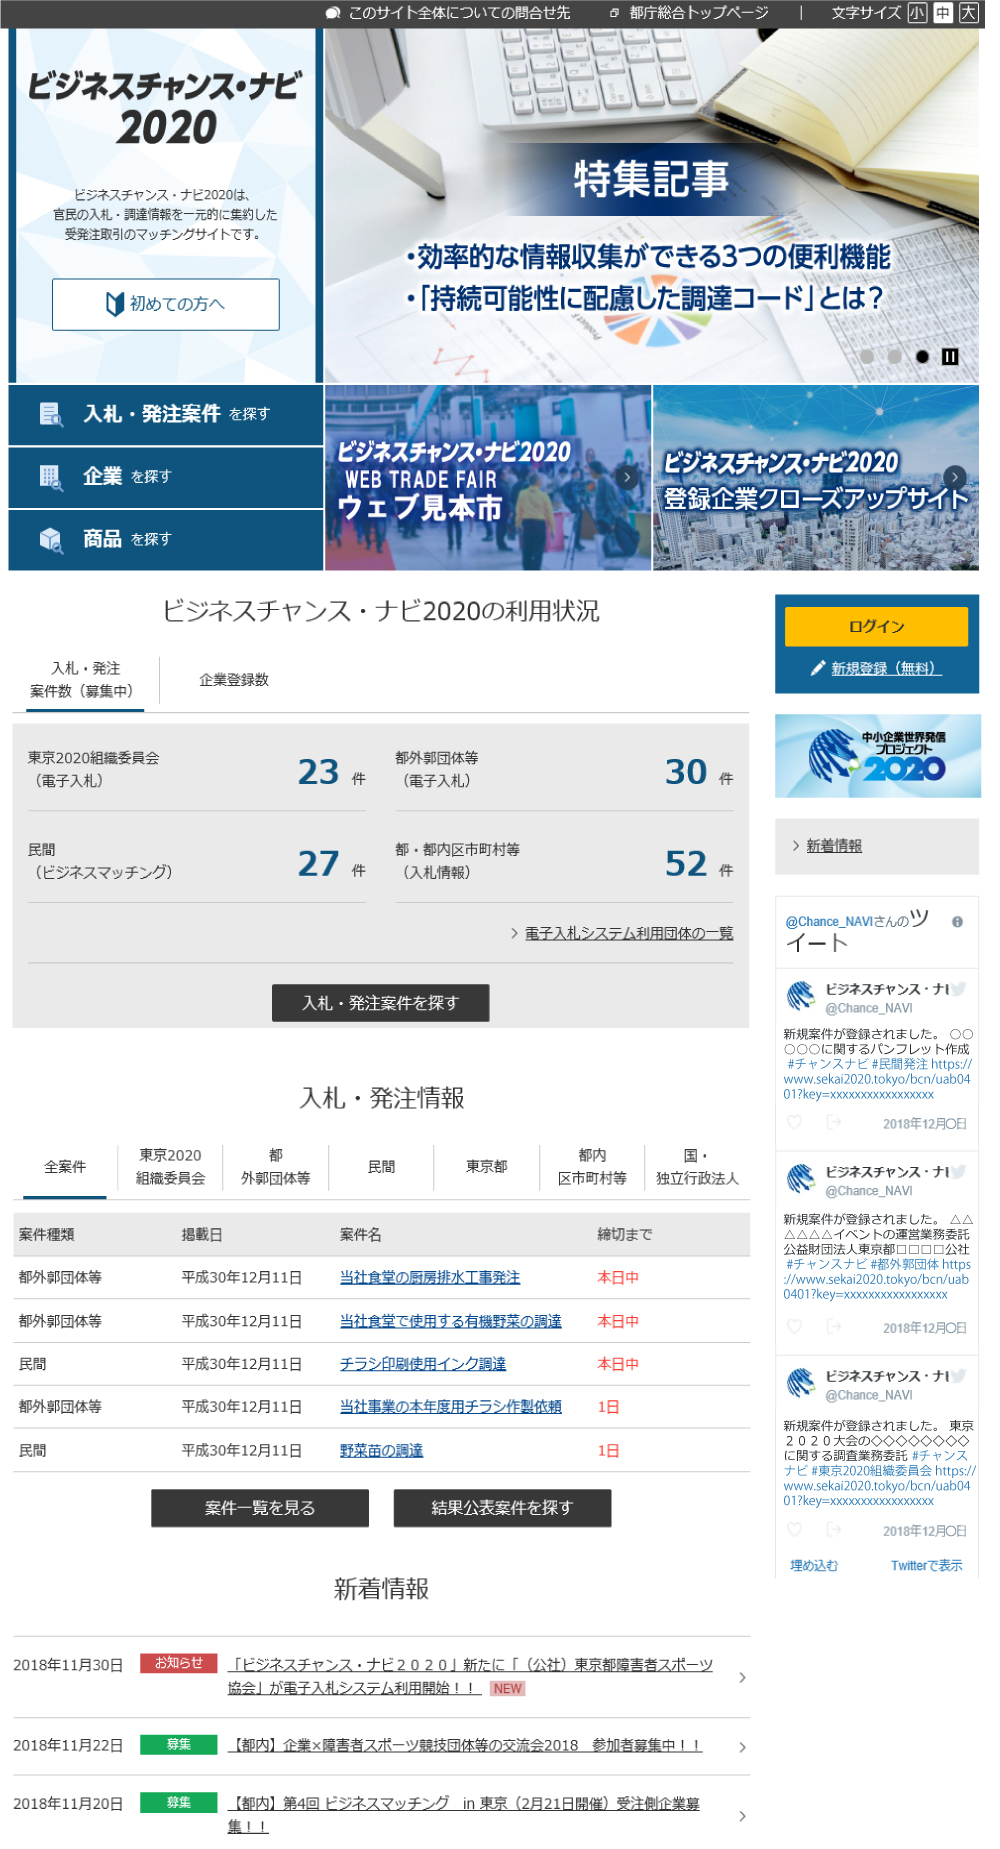Open site-wide inquiry link in top bar
This screenshot has width=1000, height=1849.
pos(449,13)
